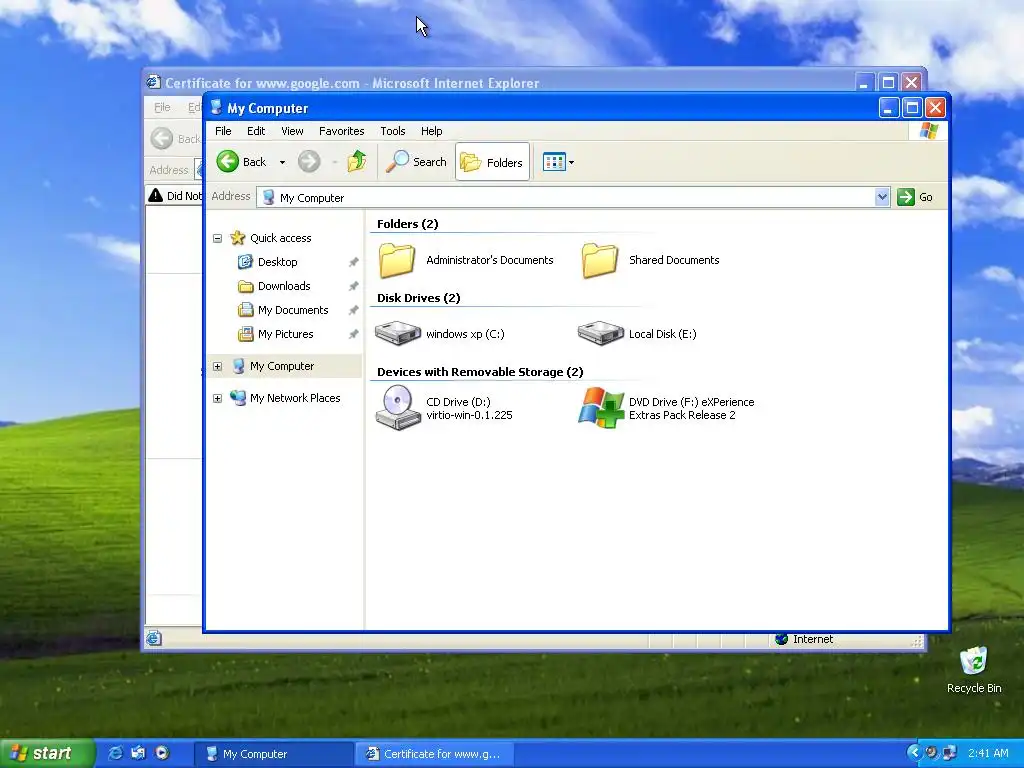This screenshot has width=1024, height=768.
Task: Select Administrator's Documents folder icon
Action: point(396,260)
